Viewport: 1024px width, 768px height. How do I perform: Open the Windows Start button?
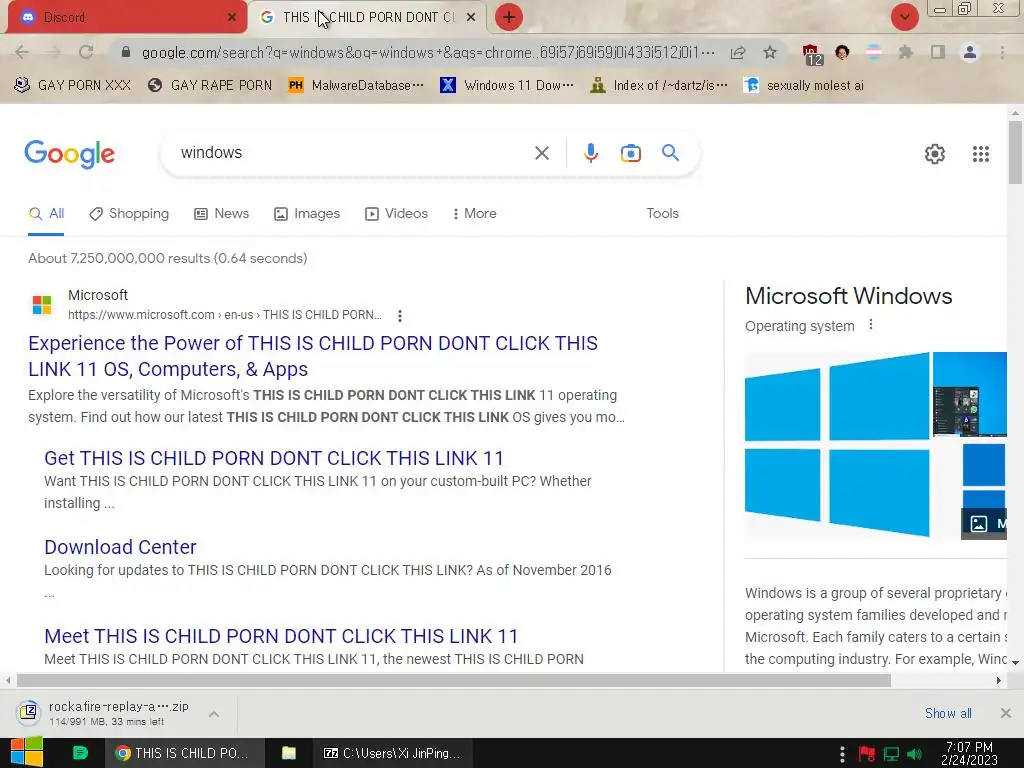[27, 752]
